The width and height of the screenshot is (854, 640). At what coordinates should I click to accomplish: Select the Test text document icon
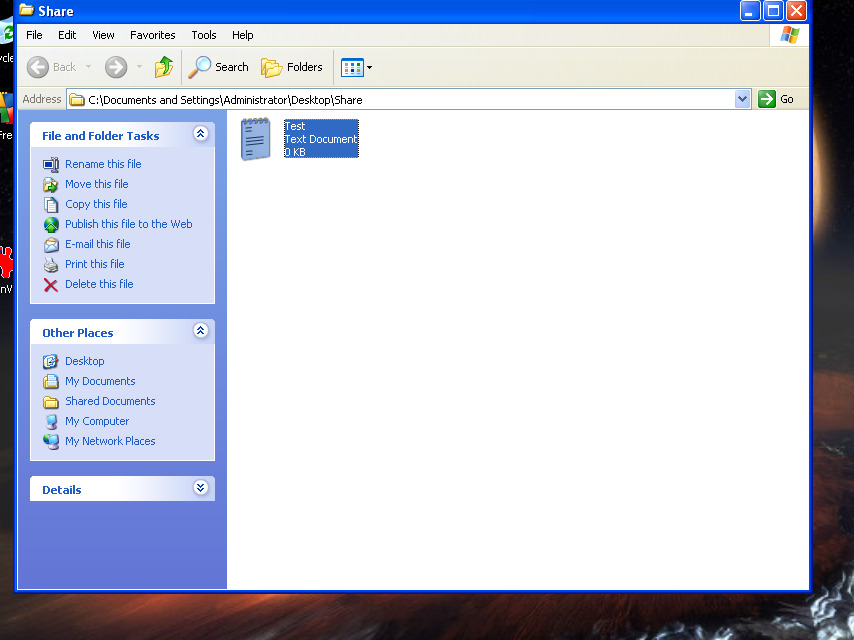coord(255,139)
